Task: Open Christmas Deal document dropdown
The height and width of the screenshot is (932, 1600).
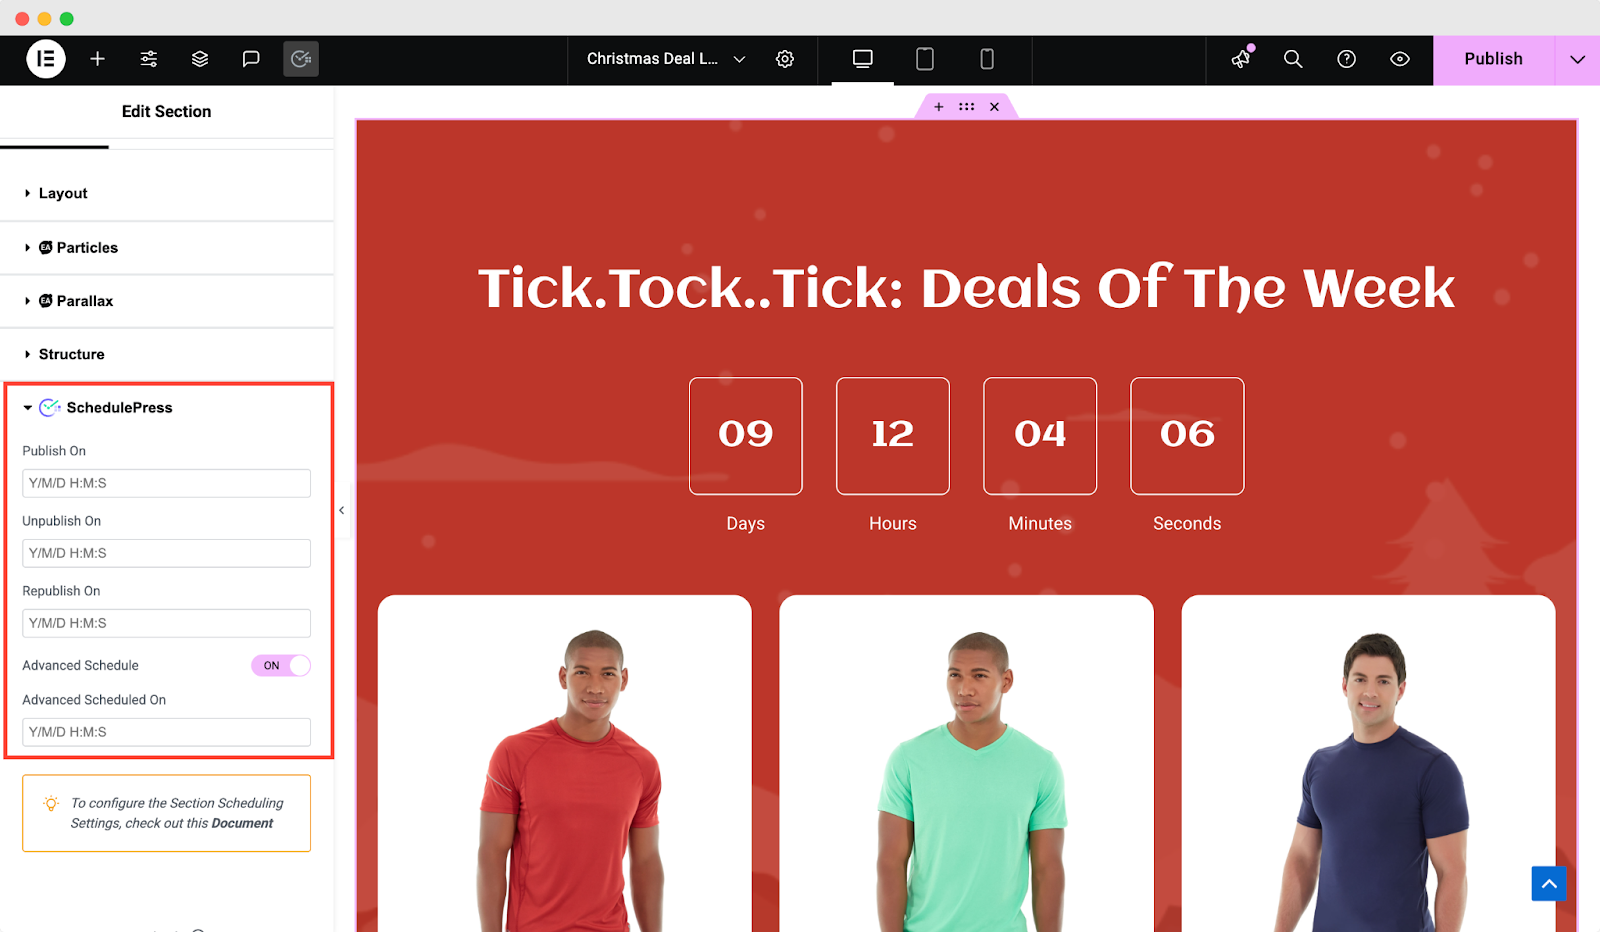Action: coord(666,59)
